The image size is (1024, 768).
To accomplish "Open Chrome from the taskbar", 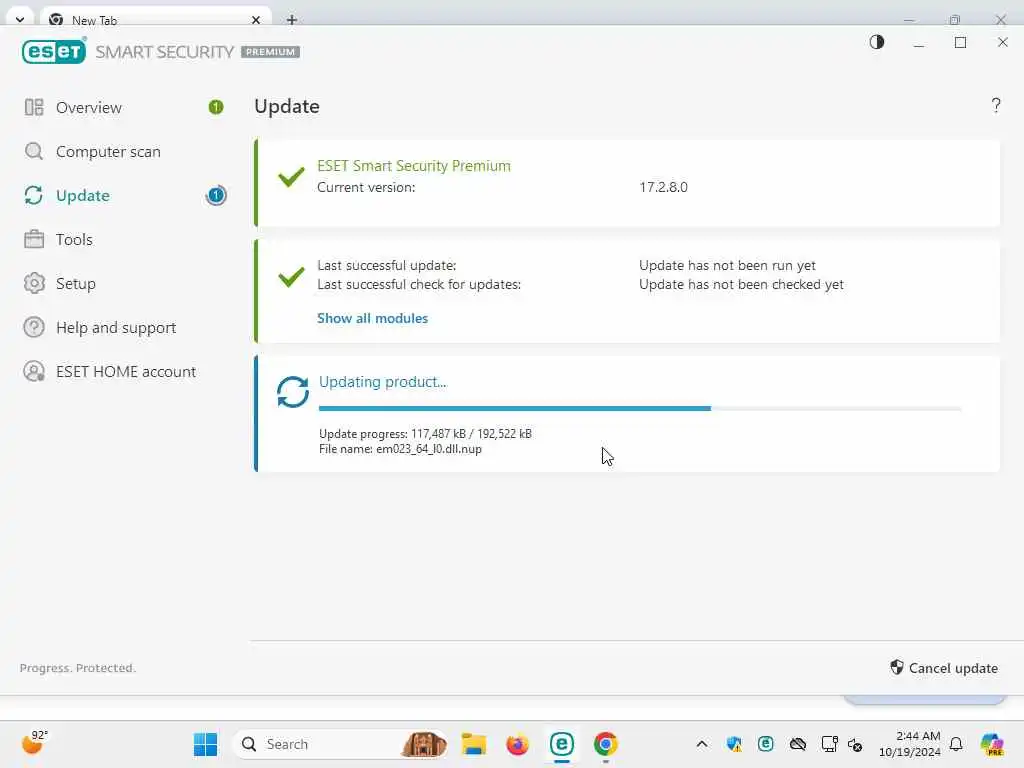I will [x=605, y=744].
